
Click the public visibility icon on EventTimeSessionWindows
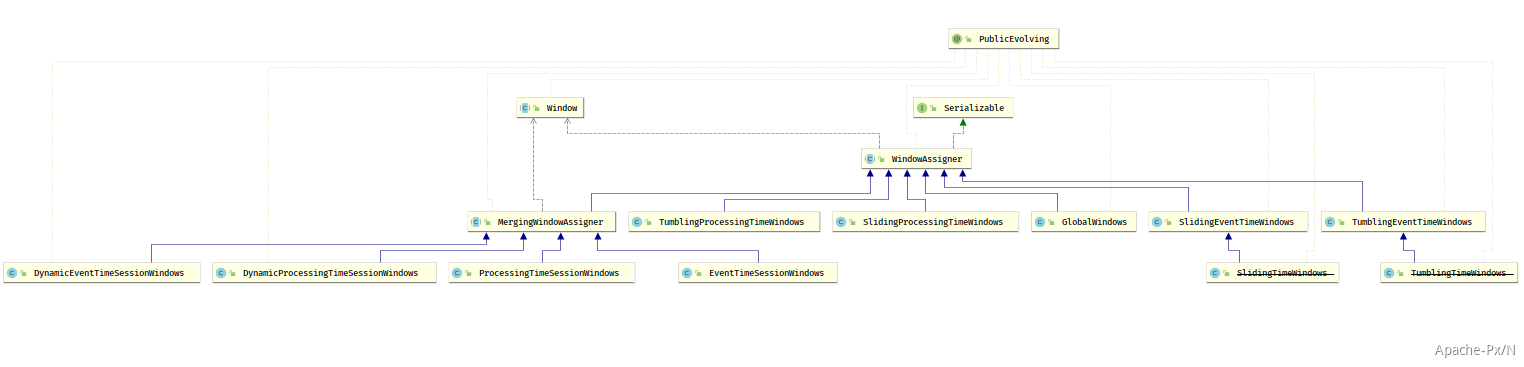(699, 273)
